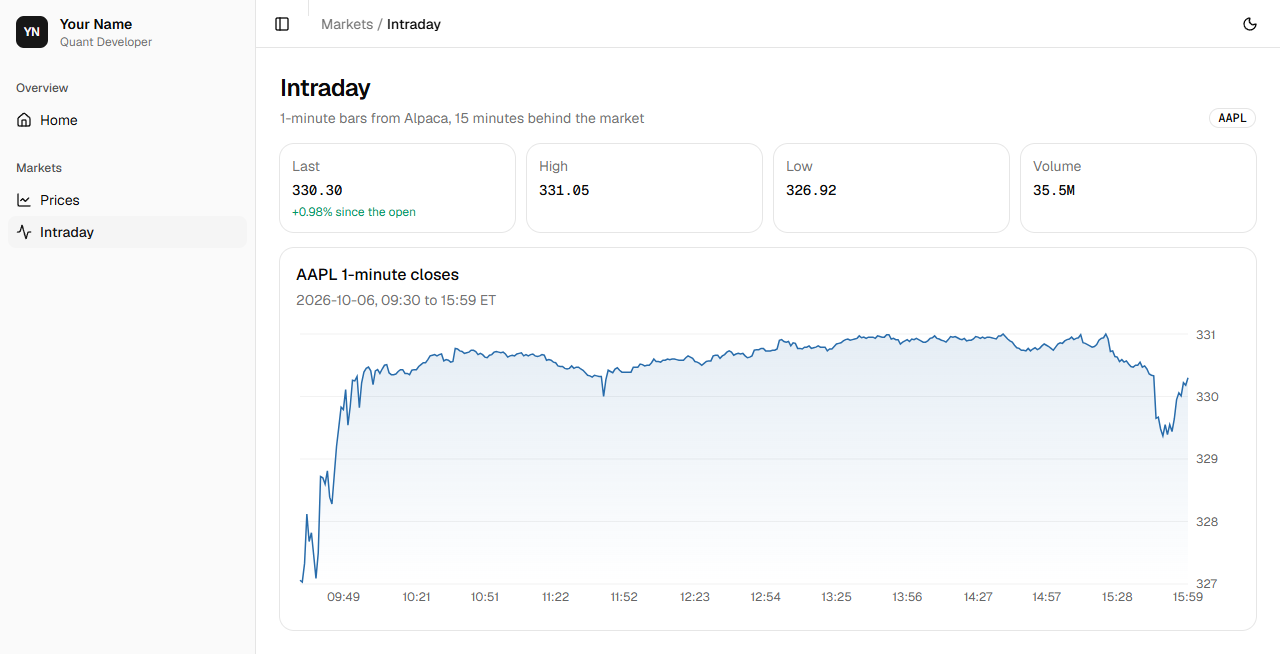Click the 10:51 x-axis label
This screenshot has width=1280, height=654.
(x=485, y=597)
